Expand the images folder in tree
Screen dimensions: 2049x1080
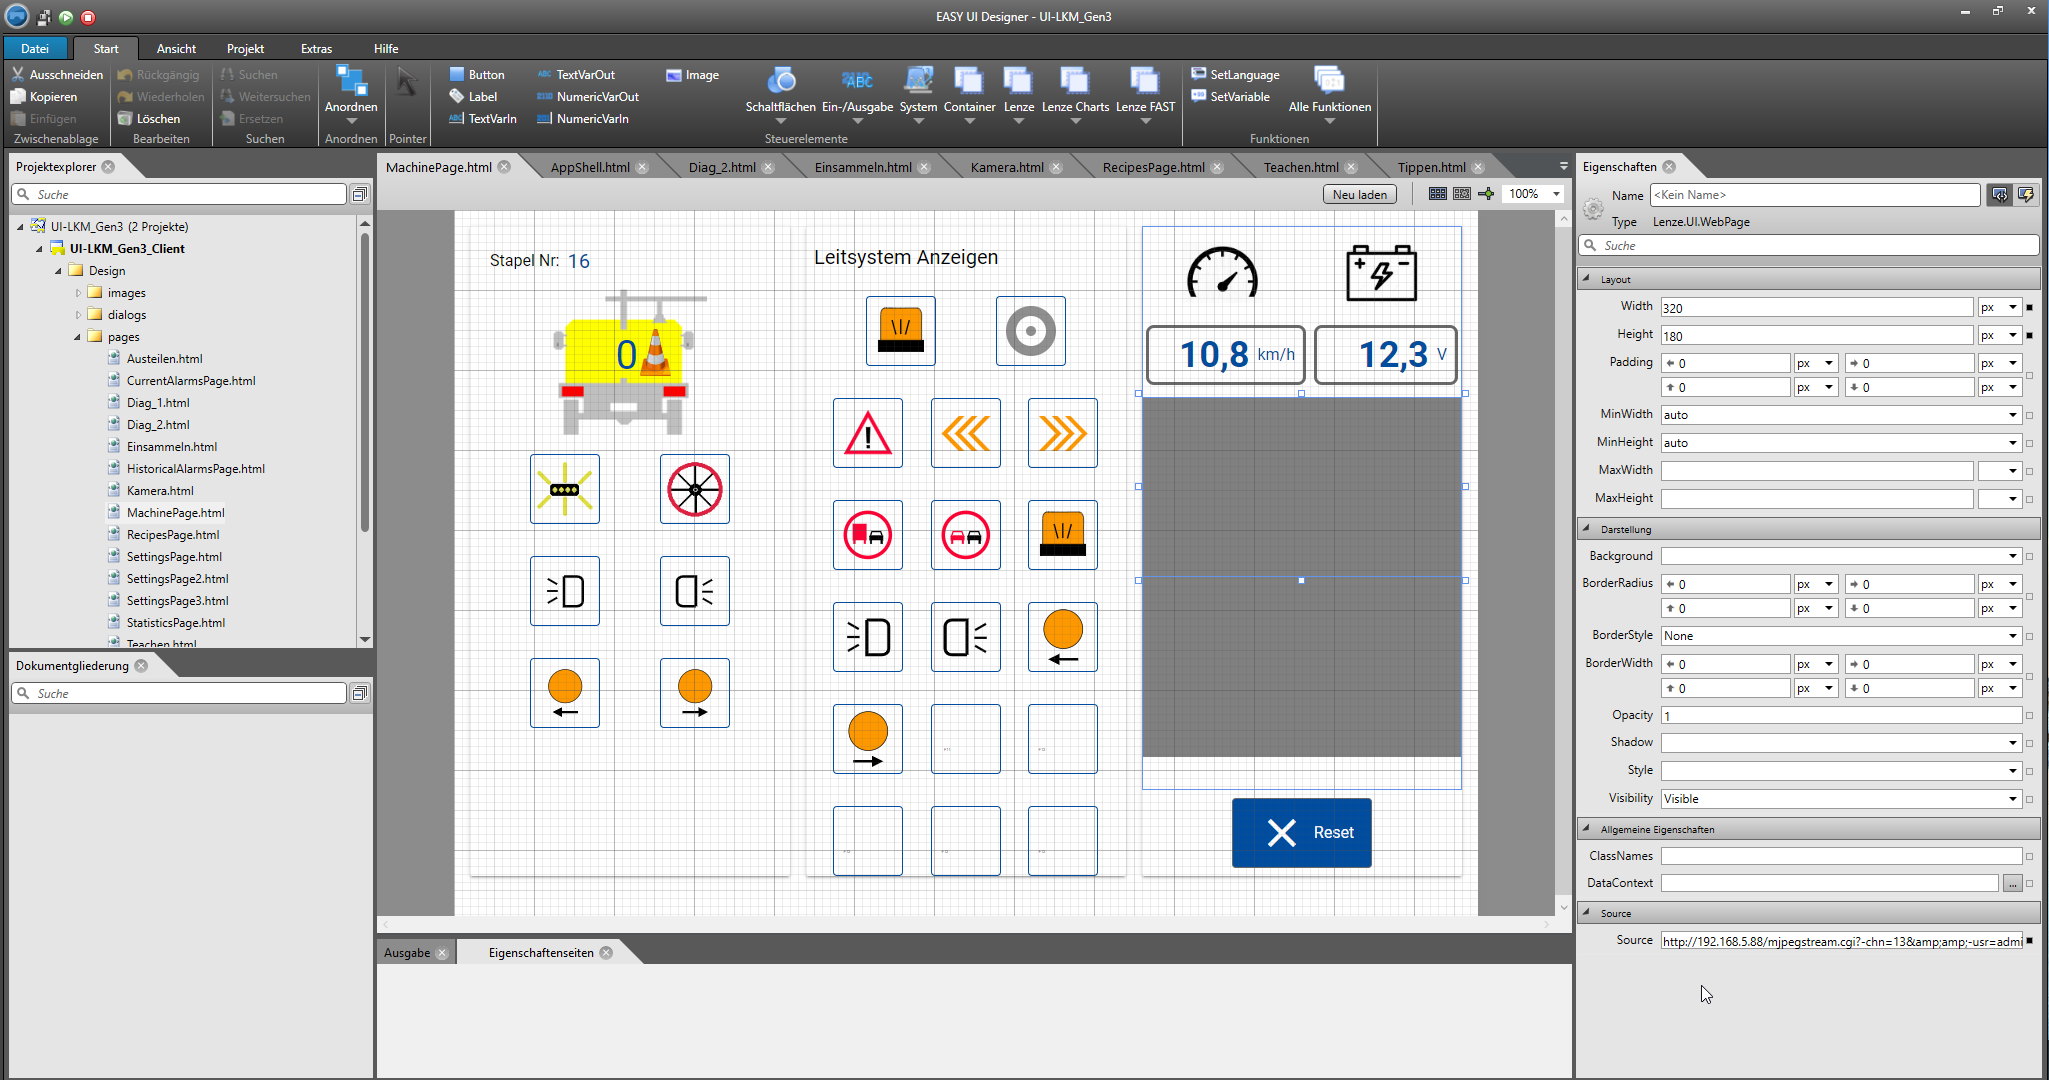(x=78, y=293)
